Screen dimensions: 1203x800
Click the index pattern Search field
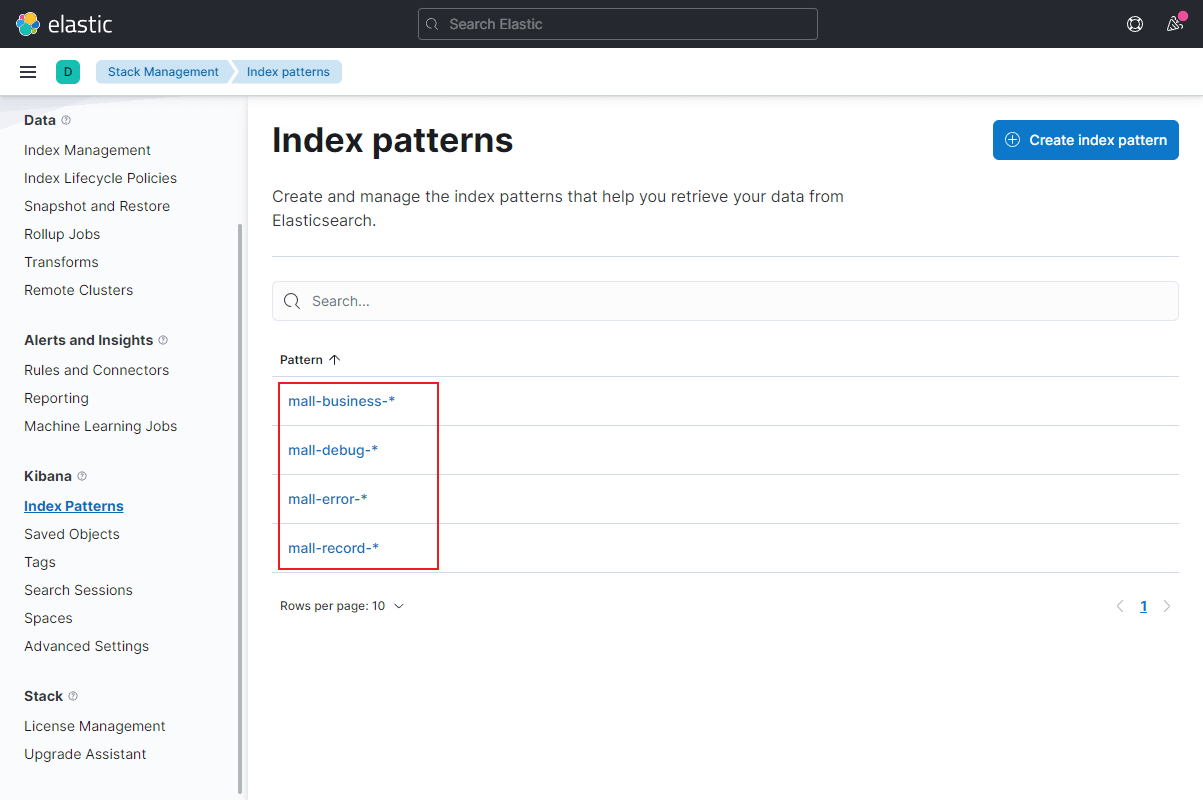click(725, 301)
